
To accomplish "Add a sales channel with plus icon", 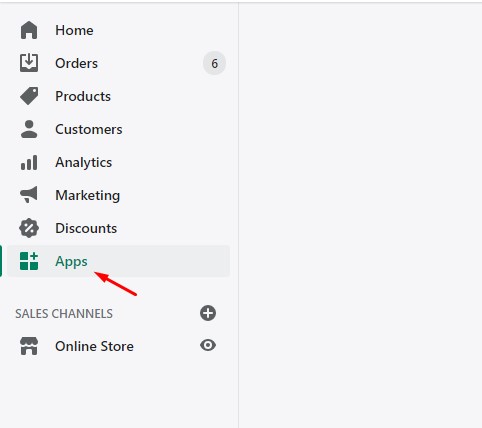I will (x=208, y=313).
